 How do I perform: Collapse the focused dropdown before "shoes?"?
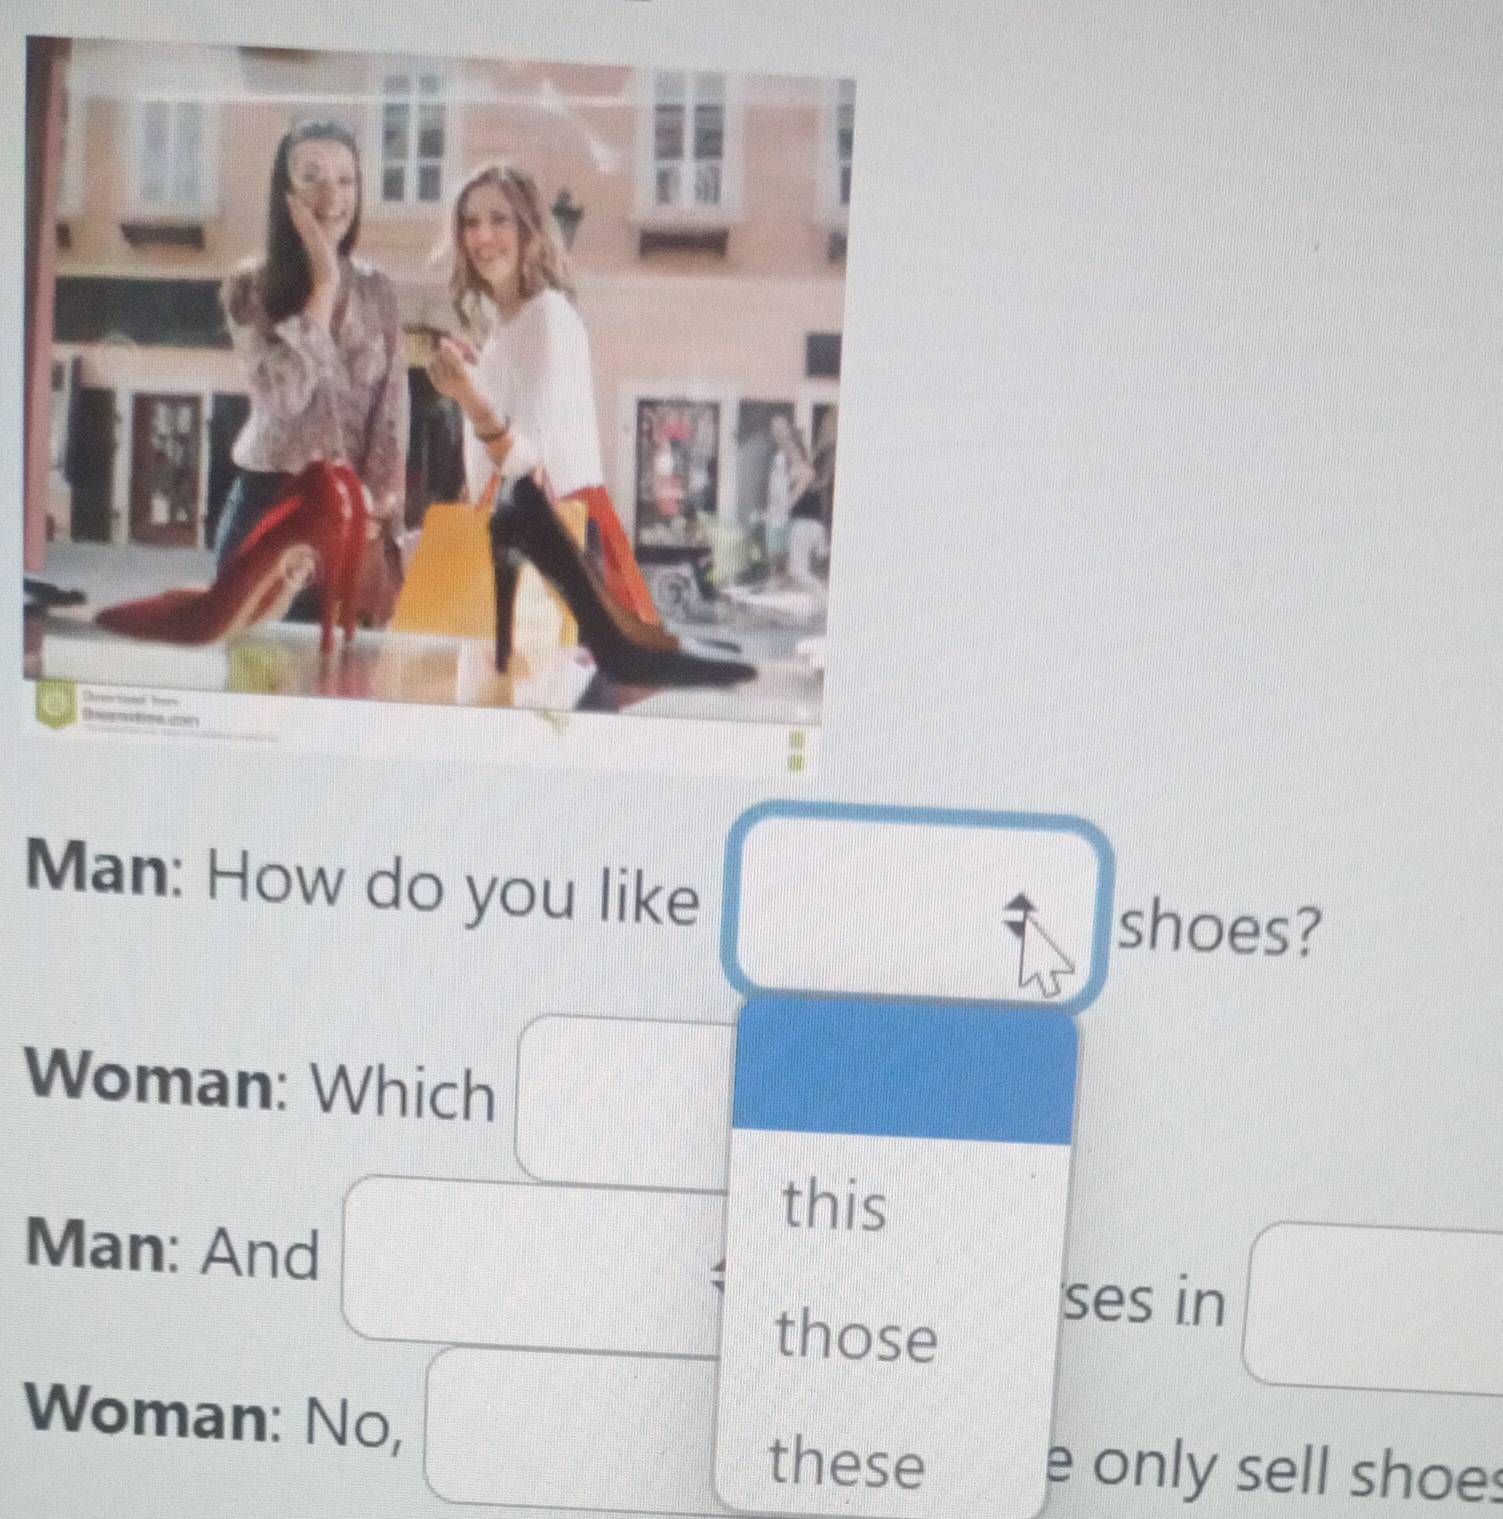(x=915, y=906)
